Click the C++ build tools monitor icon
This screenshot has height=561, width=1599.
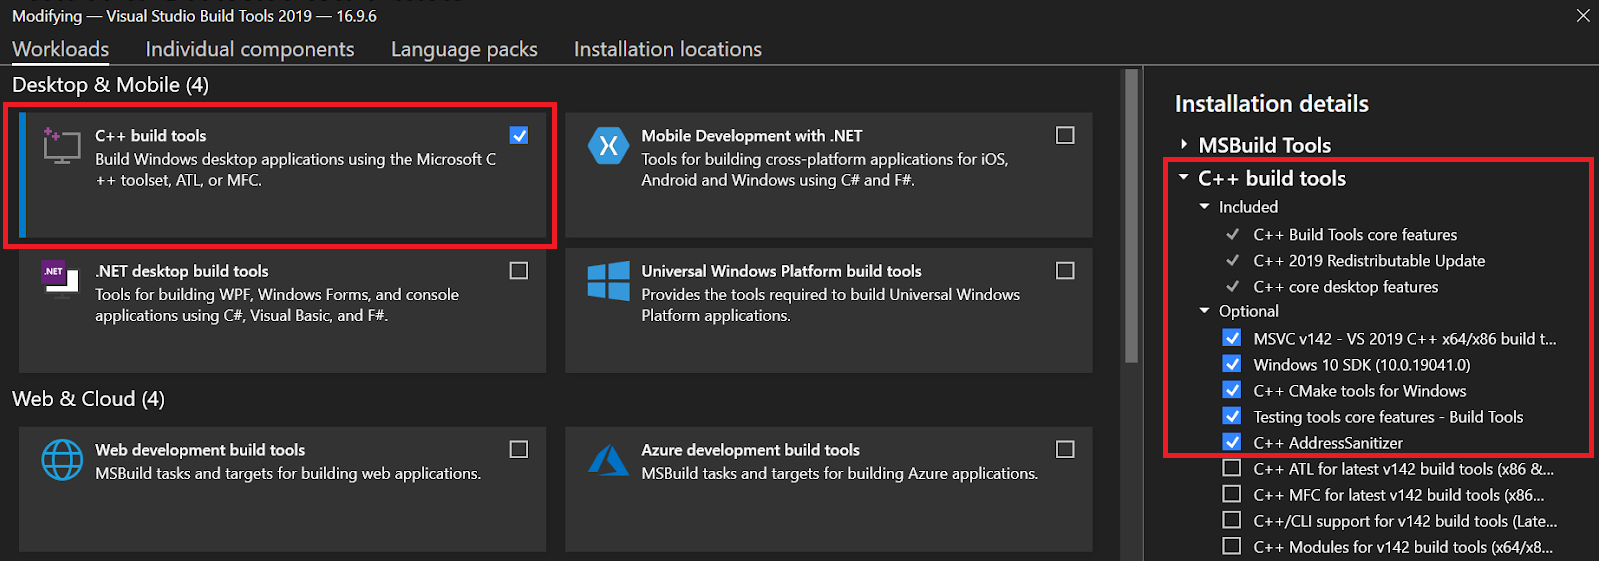[61, 146]
